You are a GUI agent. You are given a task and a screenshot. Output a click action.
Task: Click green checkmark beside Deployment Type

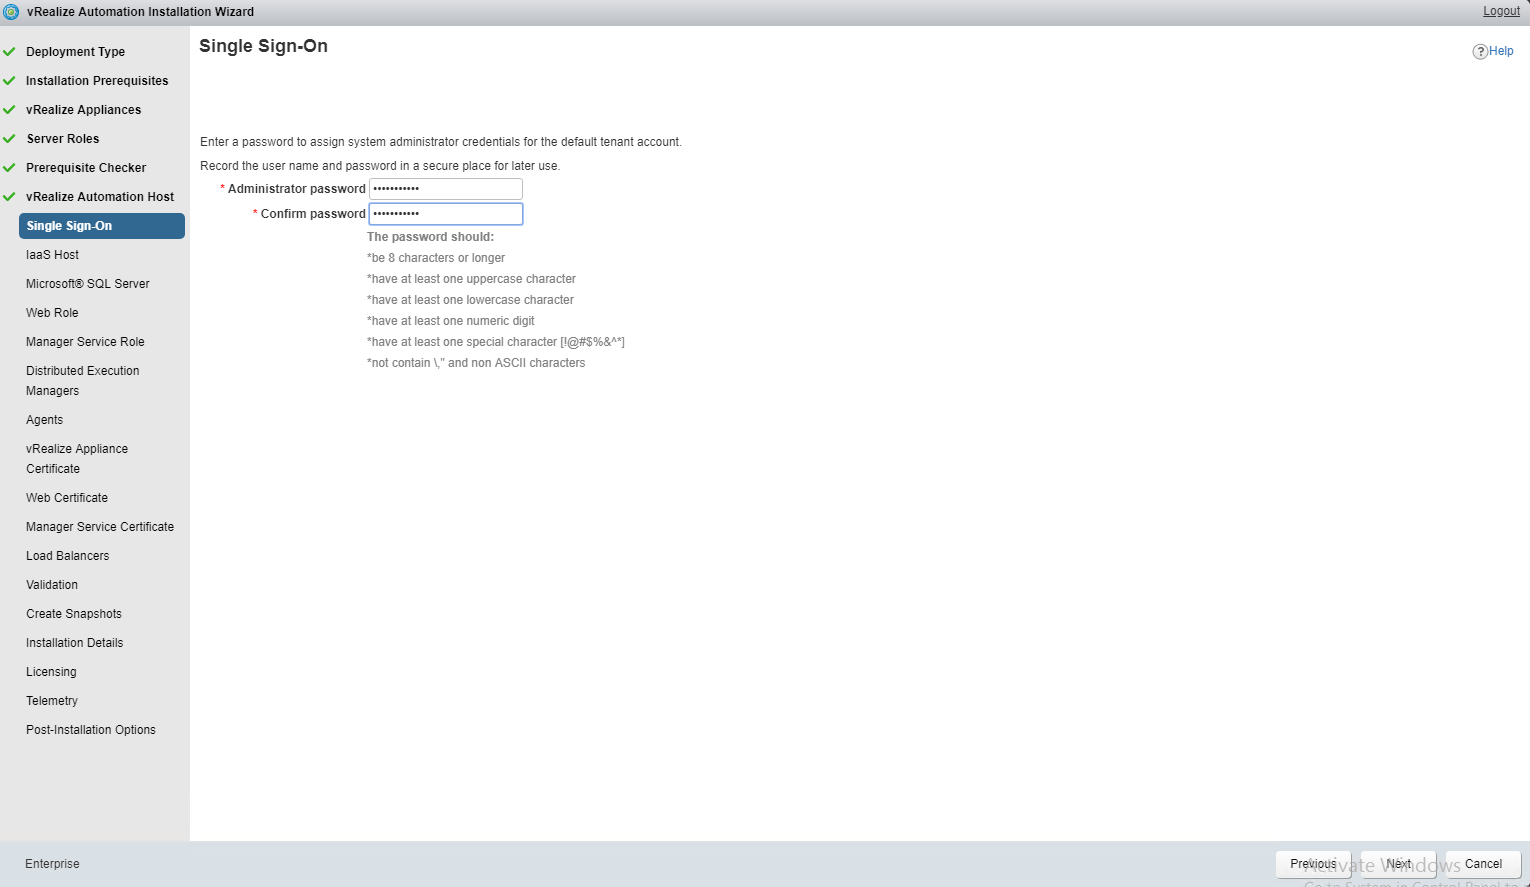(9, 52)
